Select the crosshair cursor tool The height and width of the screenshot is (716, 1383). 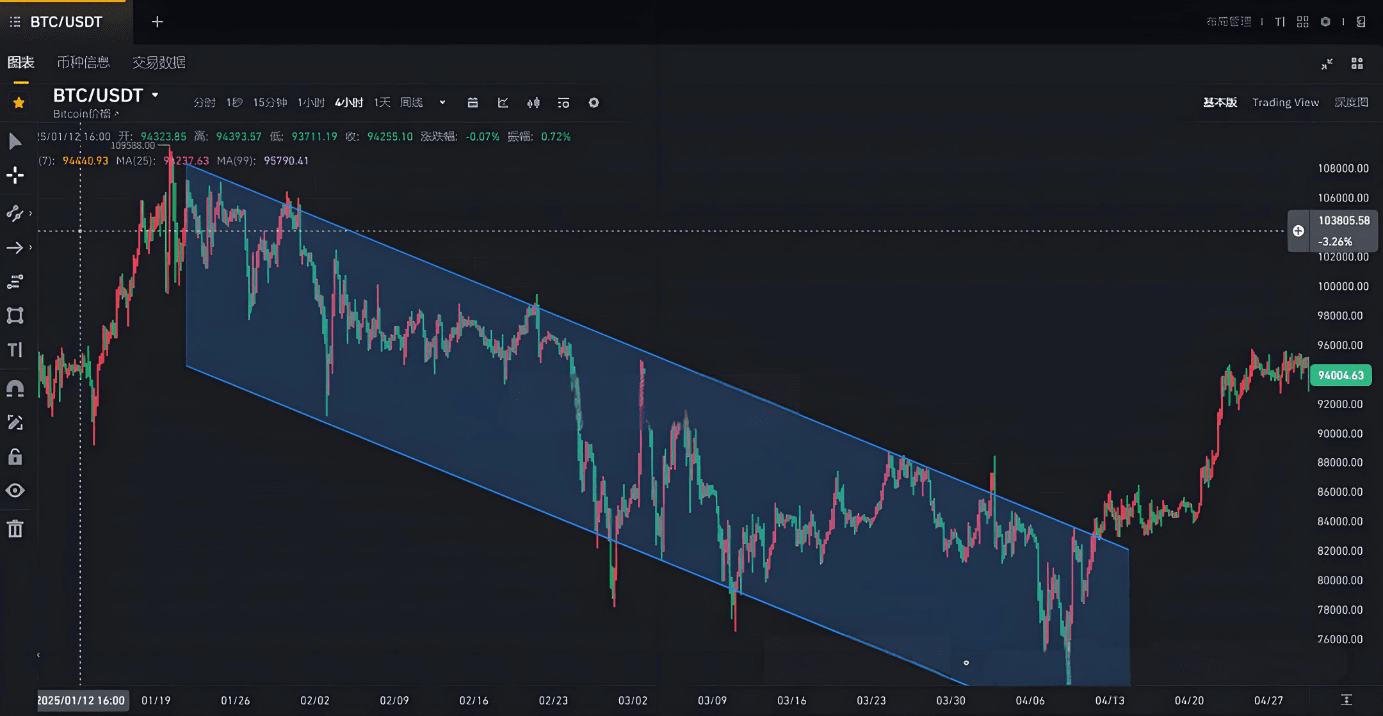click(x=15, y=176)
